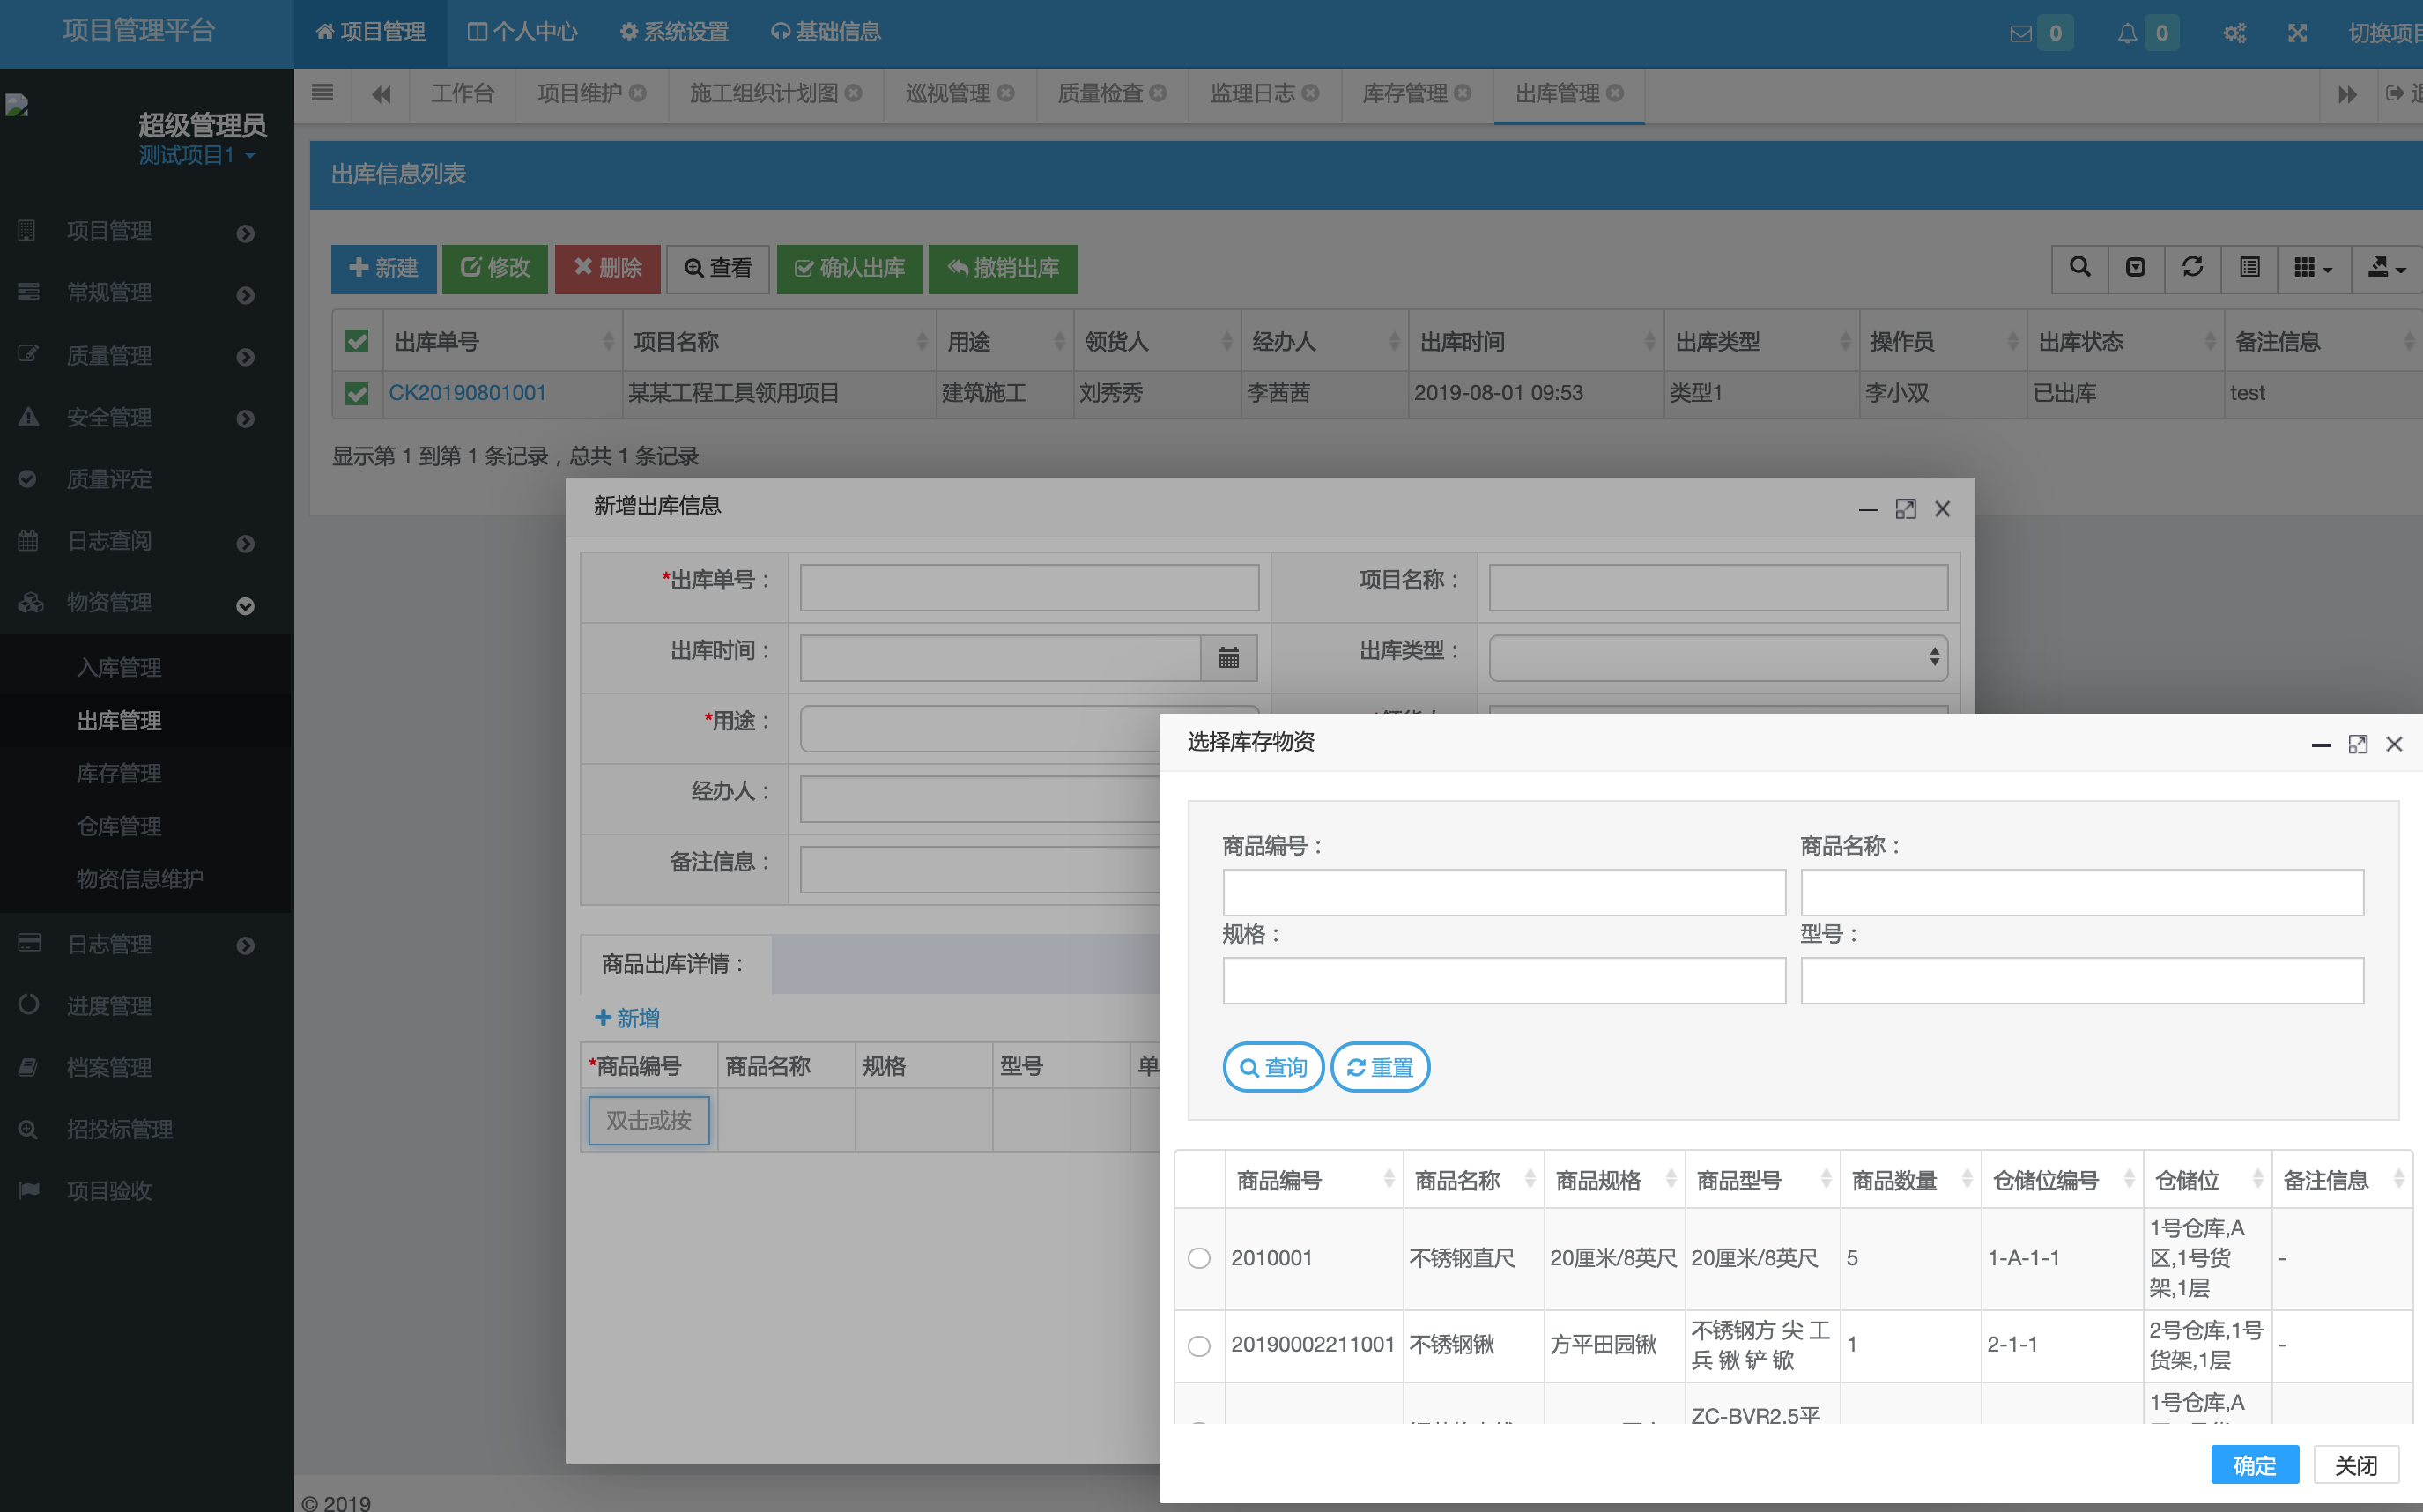The height and width of the screenshot is (1512, 2423).
Task: Close the 库存管理 tab with its x icon
Action: point(1463,93)
